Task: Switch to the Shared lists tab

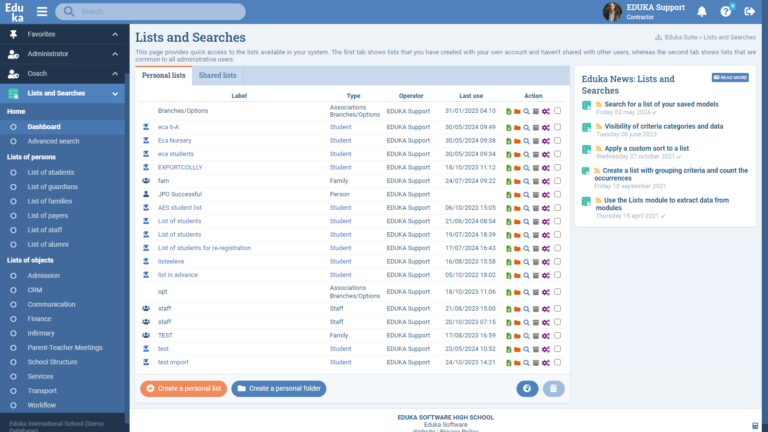Action: tap(217, 75)
